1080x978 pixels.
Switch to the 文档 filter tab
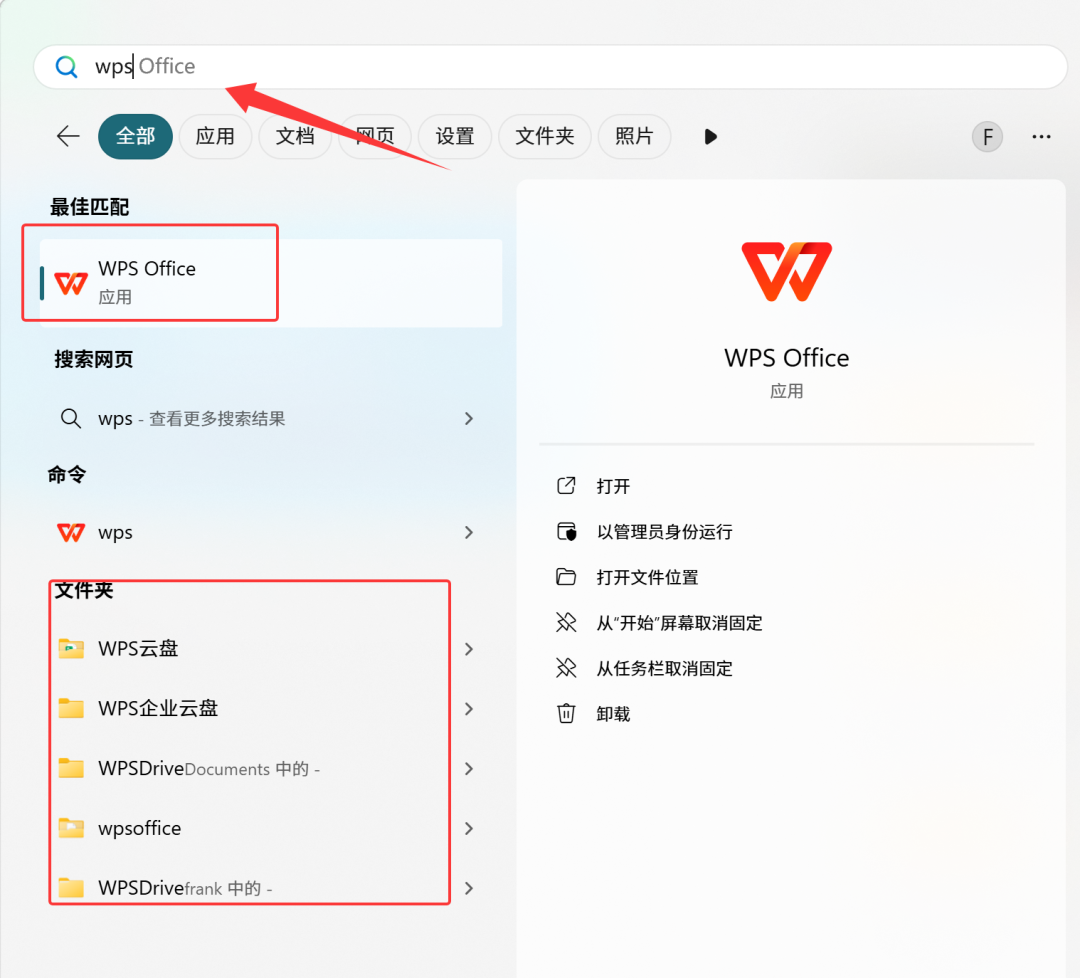pyautogui.click(x=295, y=137)
